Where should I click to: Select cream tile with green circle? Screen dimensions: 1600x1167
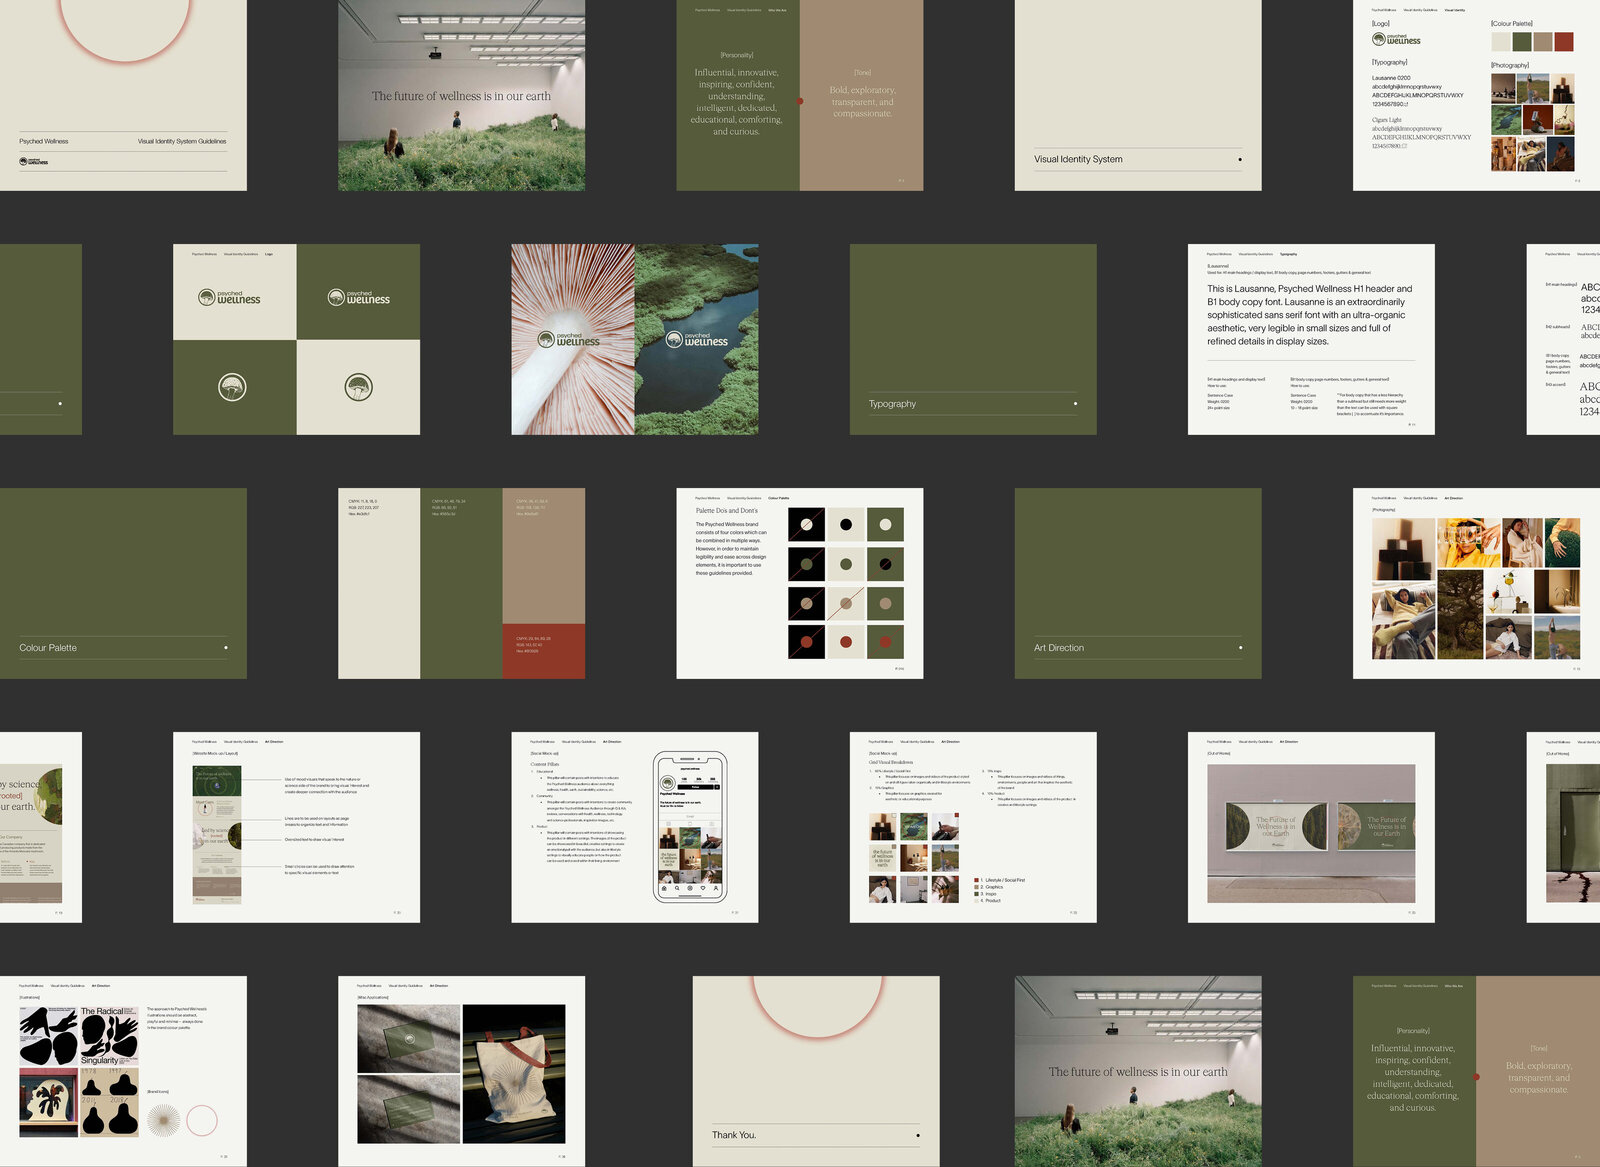click(x=846, y=564)
